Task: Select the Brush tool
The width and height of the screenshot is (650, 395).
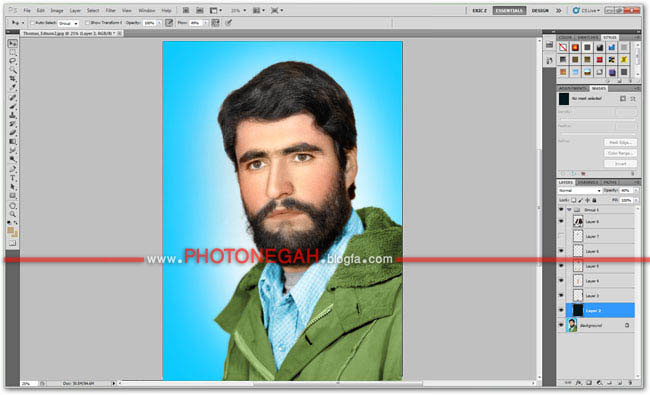Action: click(x=13, y=107)
